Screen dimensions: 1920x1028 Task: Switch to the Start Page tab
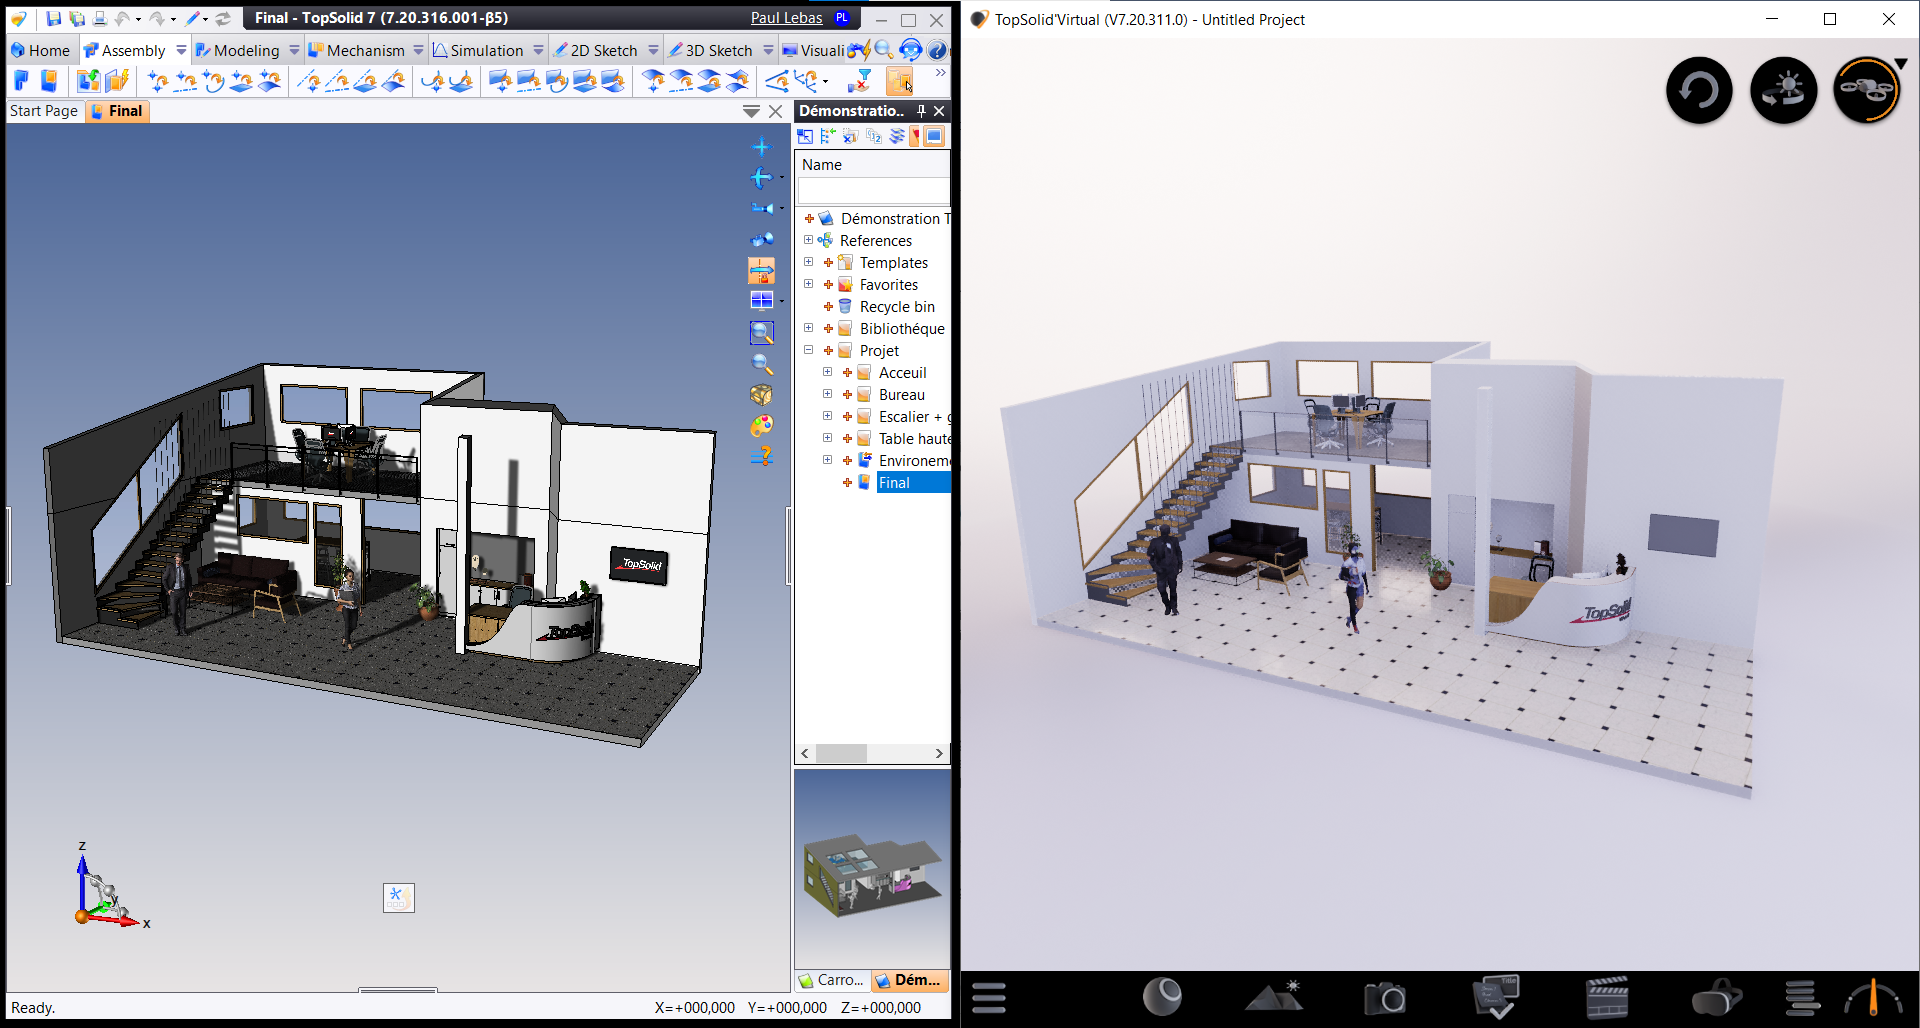(44, 111)
